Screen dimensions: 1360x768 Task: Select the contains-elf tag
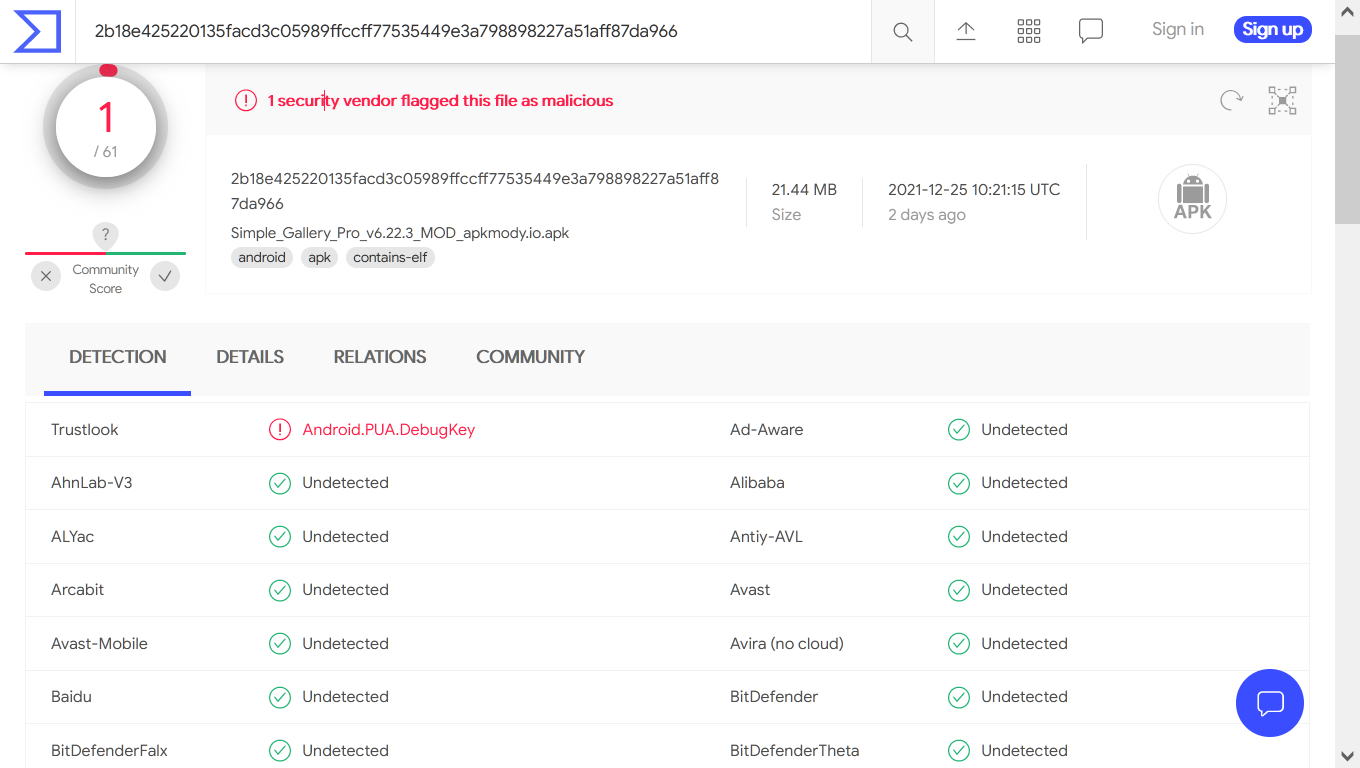click(x=390, y=257)
